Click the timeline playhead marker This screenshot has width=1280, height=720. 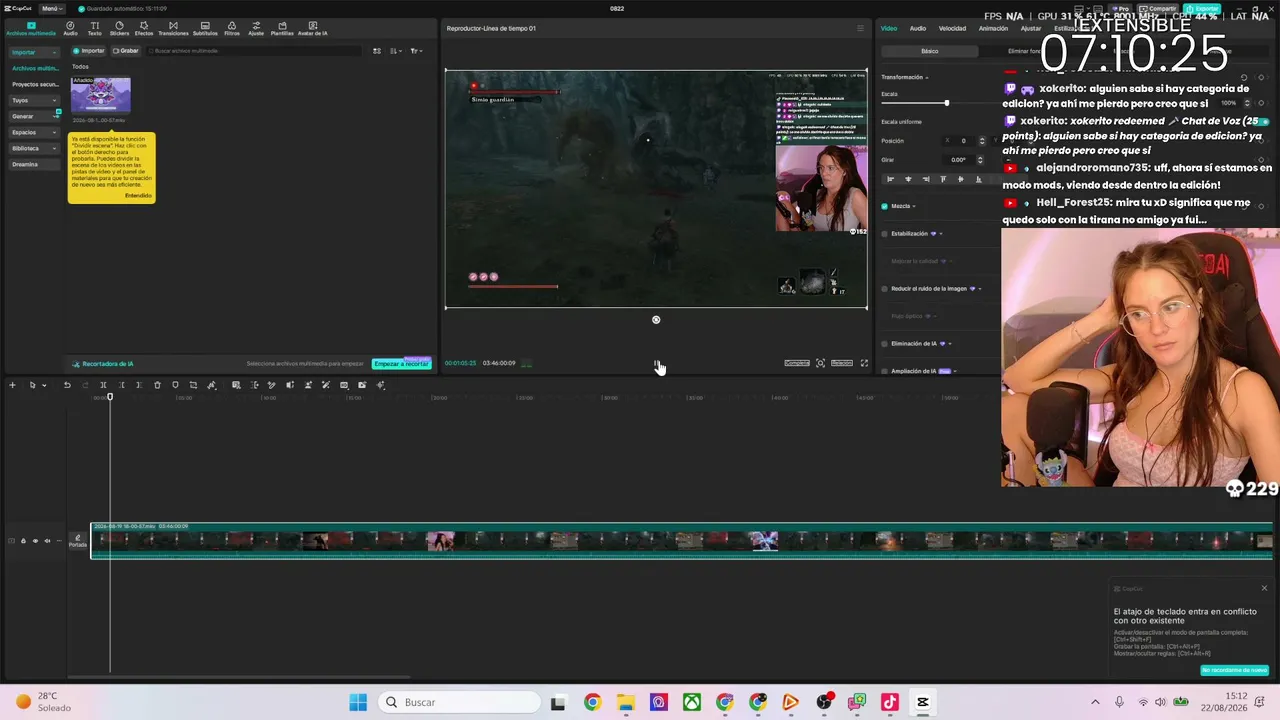tap(110, 397)
